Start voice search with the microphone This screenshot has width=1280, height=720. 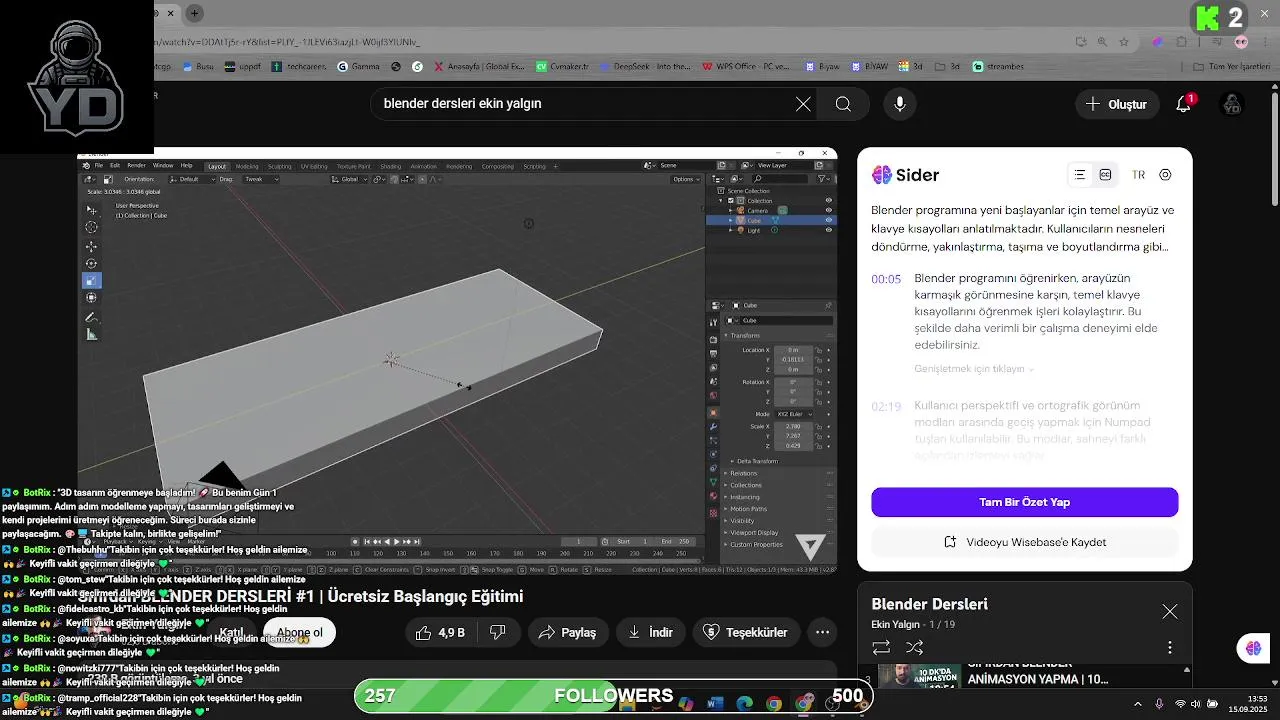[900, 104]
